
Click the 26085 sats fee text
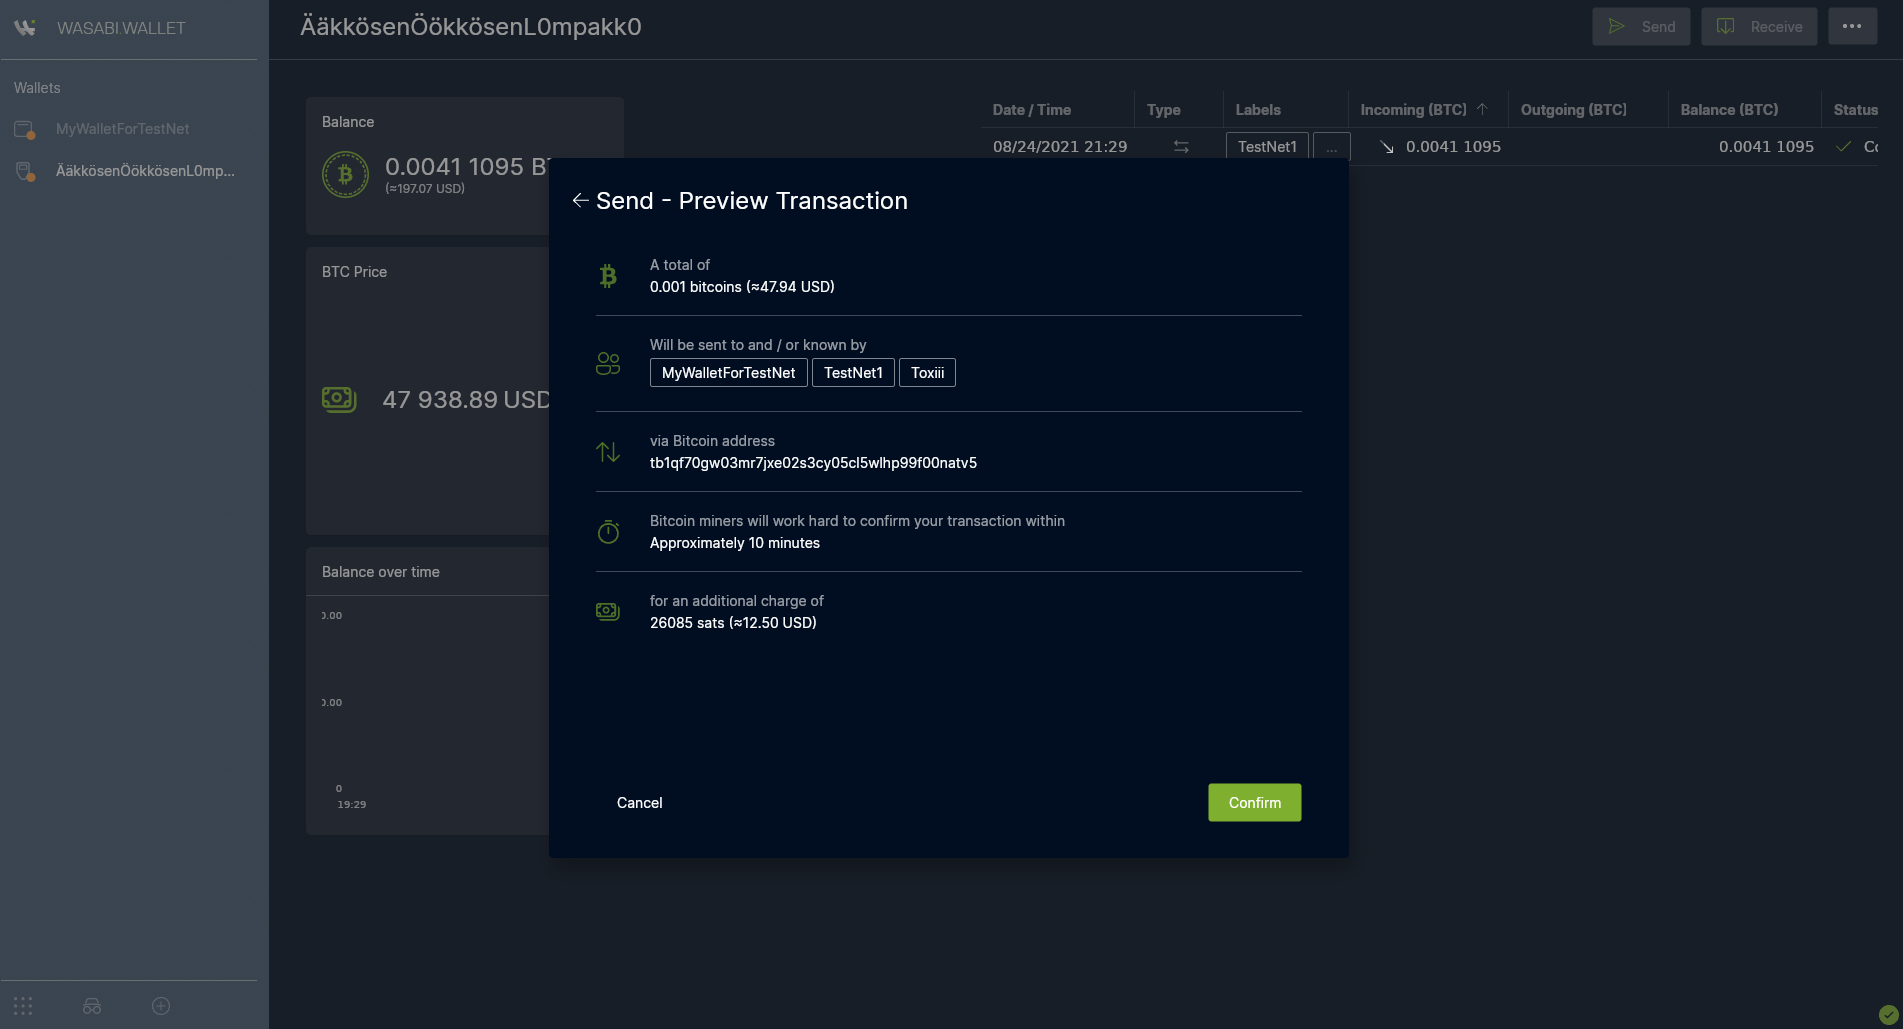coord(733,623)
